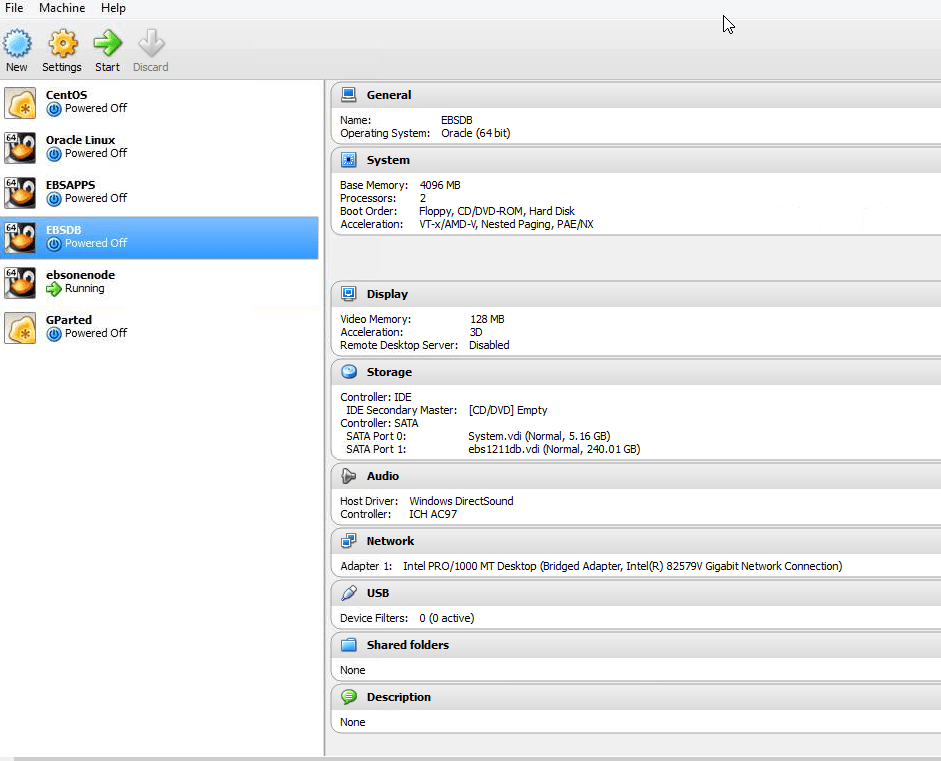
Task: Open the Display settings header link
Action: coord(387,294)
